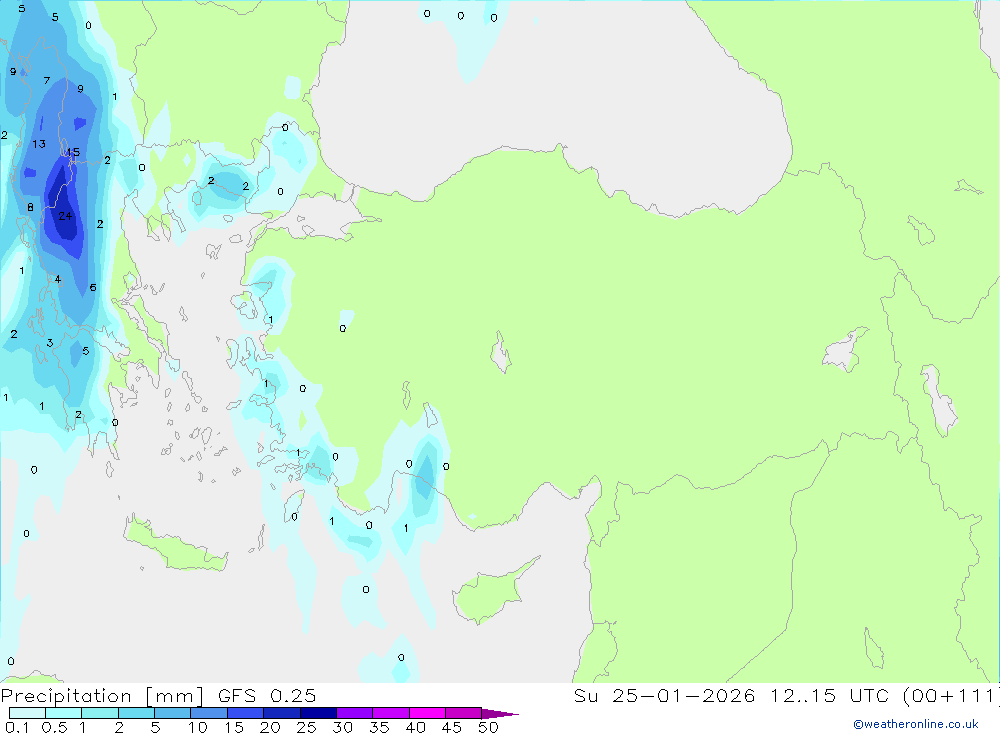Click the '13' precipitation value on map
The height and width of the screenshot is (733, 1000).
click(39, 144)
